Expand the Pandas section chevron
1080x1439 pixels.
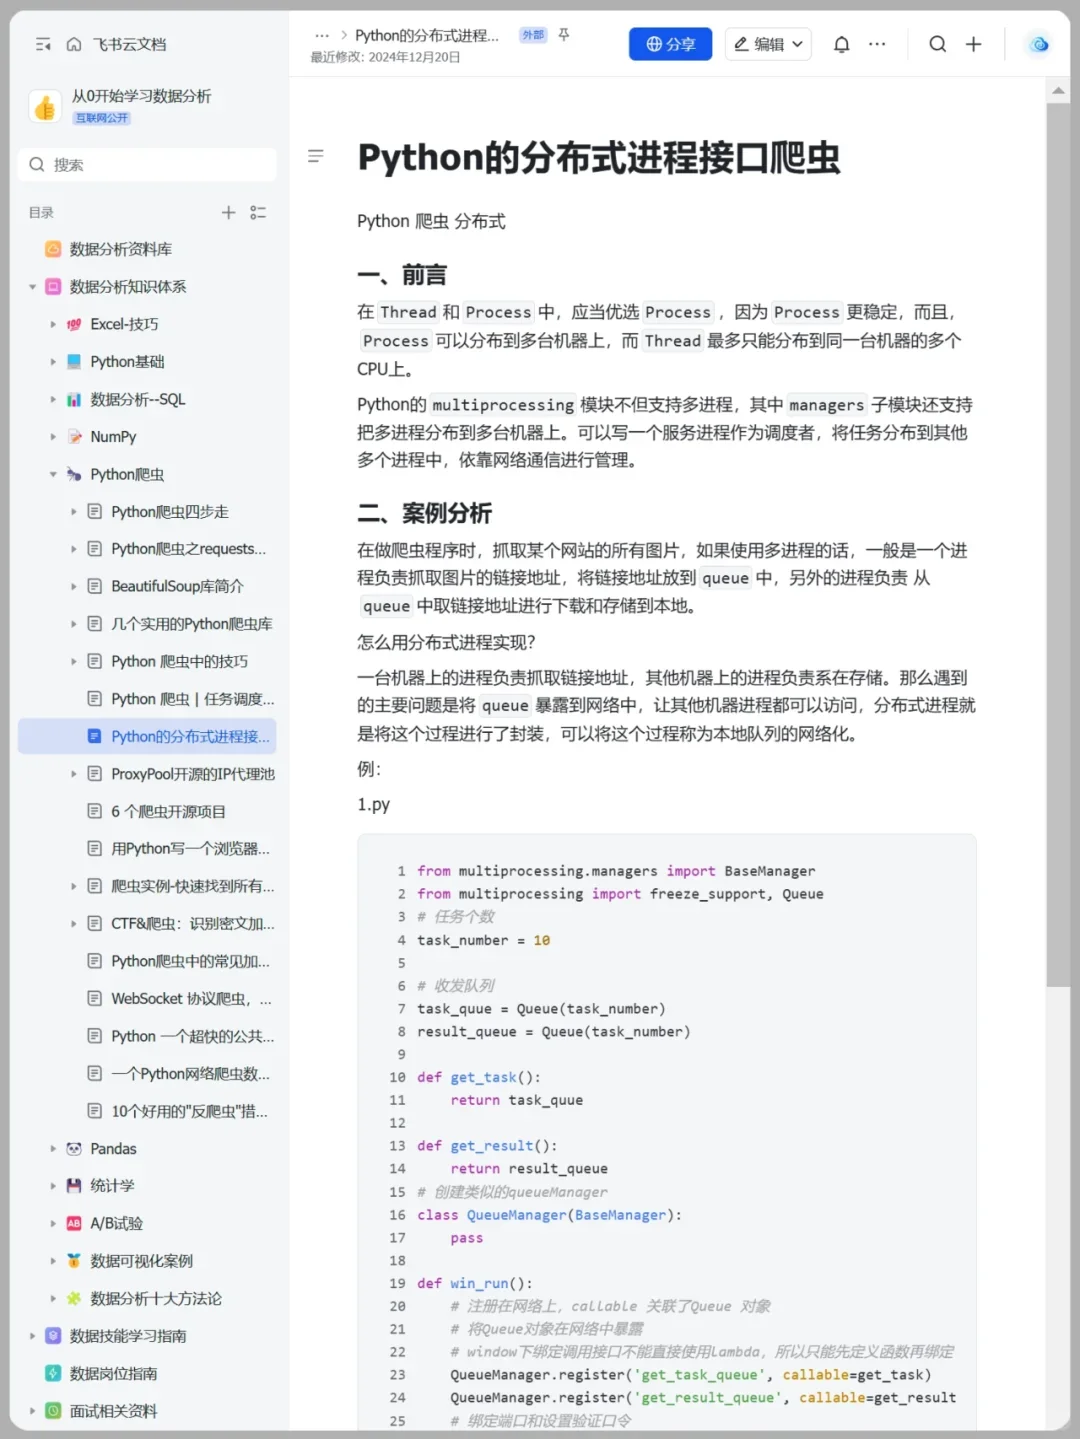[53, 1148]
